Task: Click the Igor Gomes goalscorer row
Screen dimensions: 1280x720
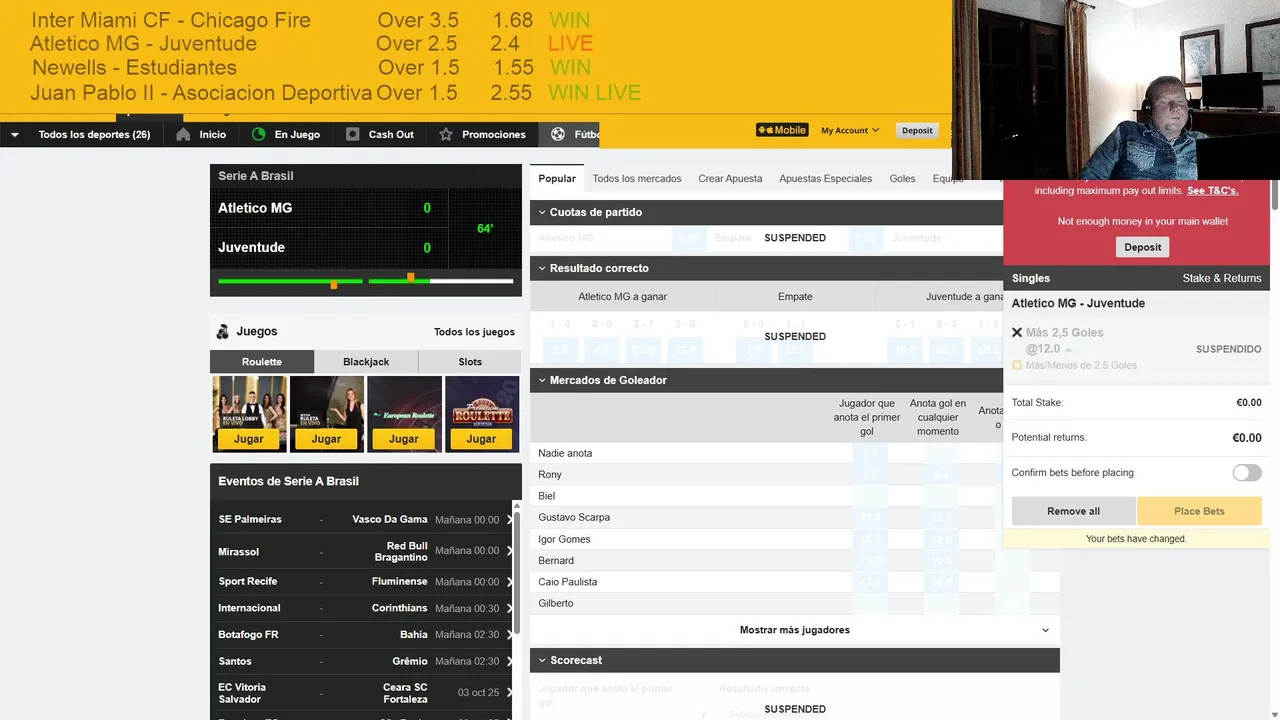Action: pyautogui.click(x=794, y=539)
